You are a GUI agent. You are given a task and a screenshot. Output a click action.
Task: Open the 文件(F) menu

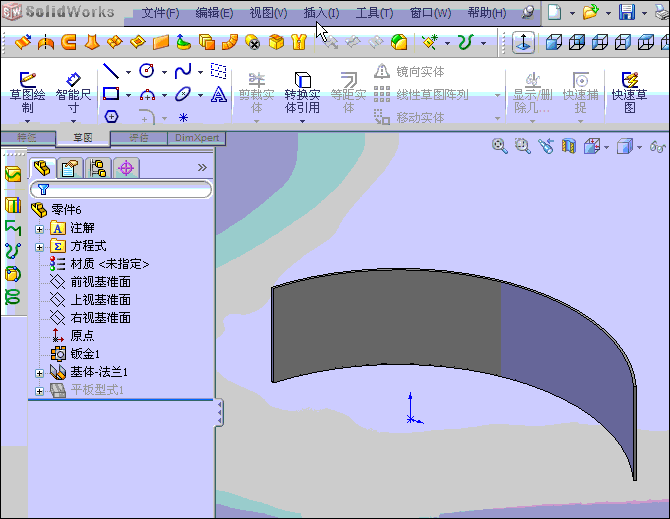click(x=160, y=13)
